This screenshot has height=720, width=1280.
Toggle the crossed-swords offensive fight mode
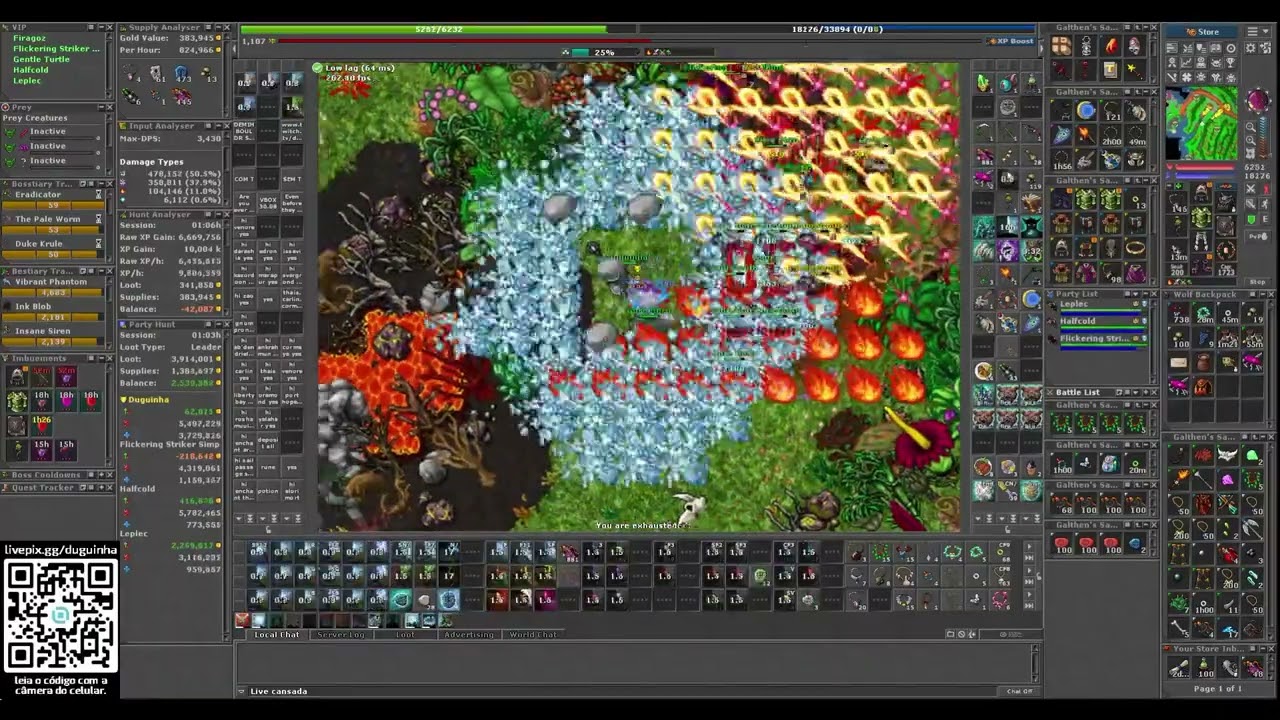tap(1250, 189)
